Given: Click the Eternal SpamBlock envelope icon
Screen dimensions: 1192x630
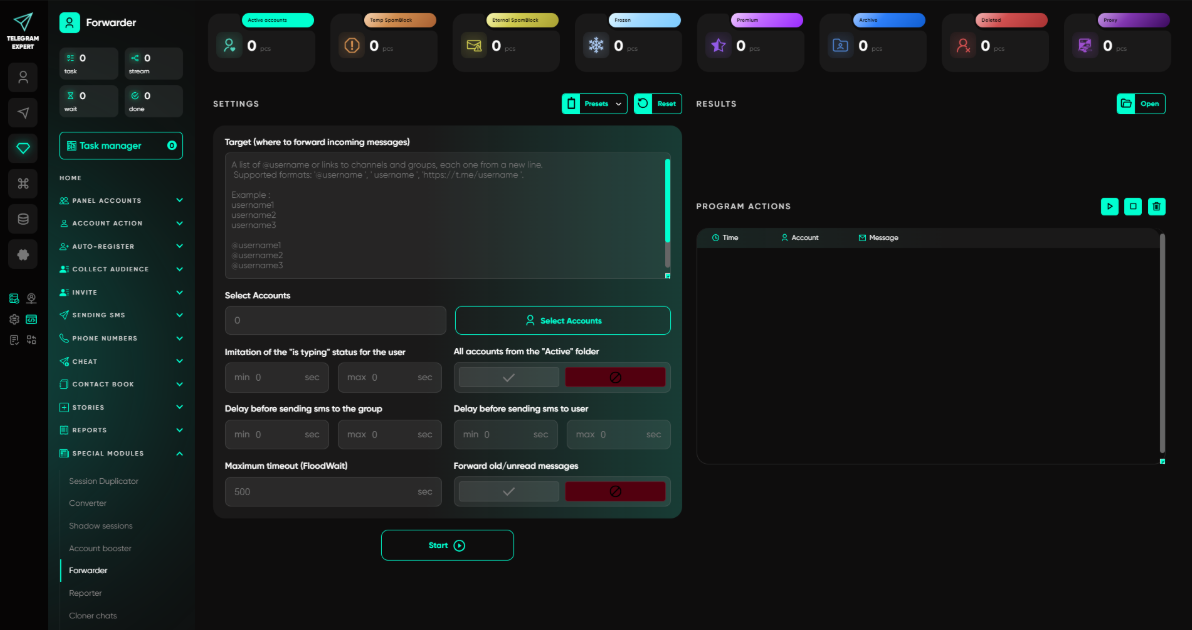Looking at the screenshot, I should [474, 46].
